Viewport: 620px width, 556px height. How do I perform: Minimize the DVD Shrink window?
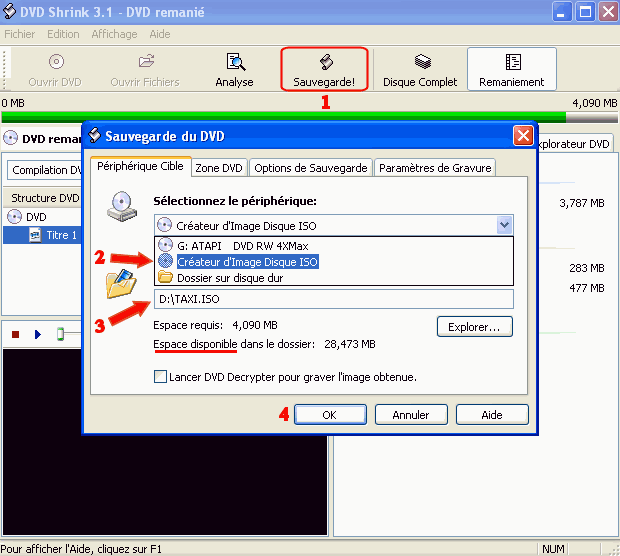(561, 11)
